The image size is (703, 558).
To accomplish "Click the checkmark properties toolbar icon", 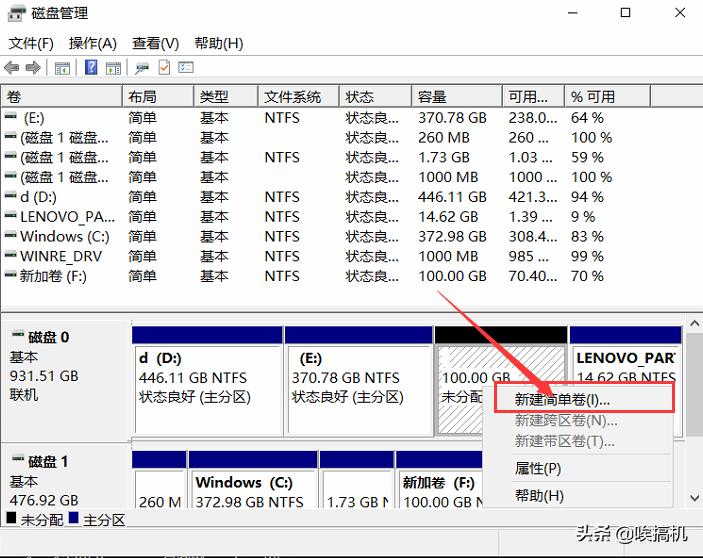I will (x=165, y=68).
